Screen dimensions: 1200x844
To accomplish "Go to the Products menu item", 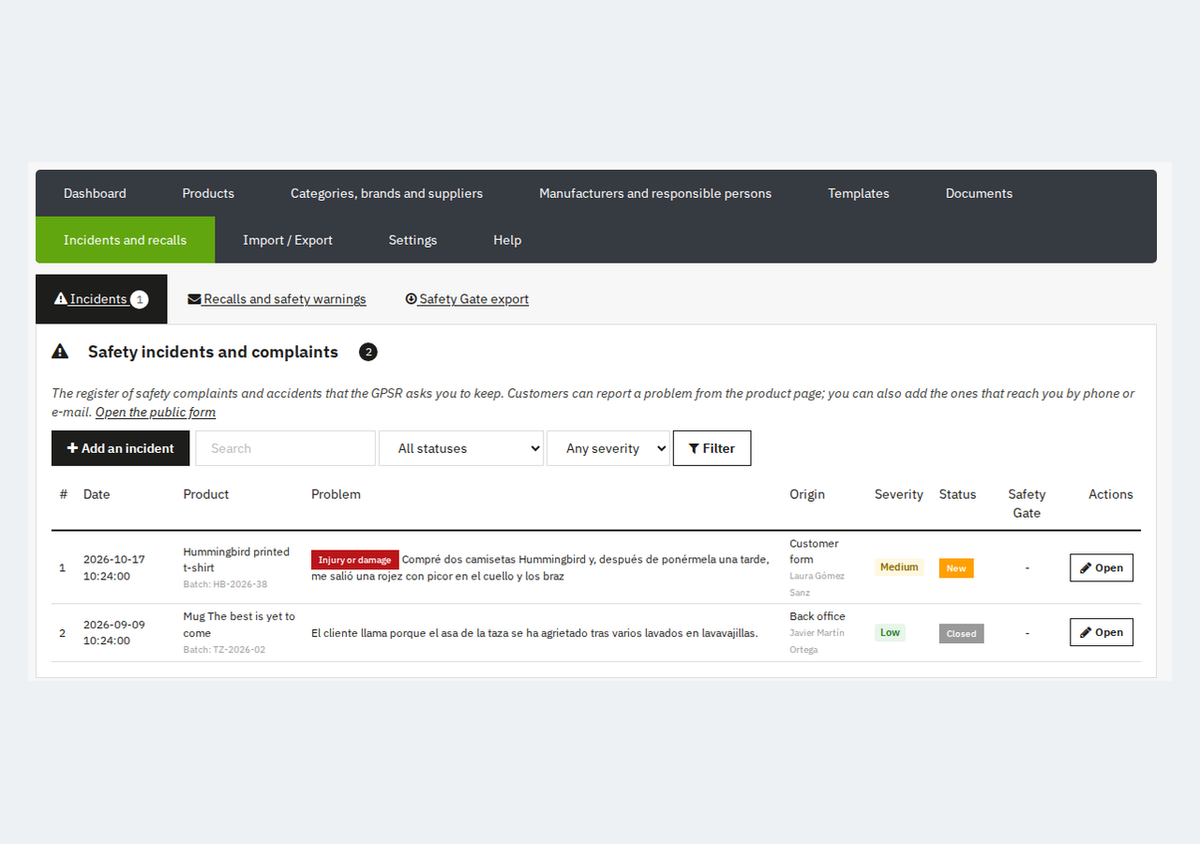I will click(208, 193).
